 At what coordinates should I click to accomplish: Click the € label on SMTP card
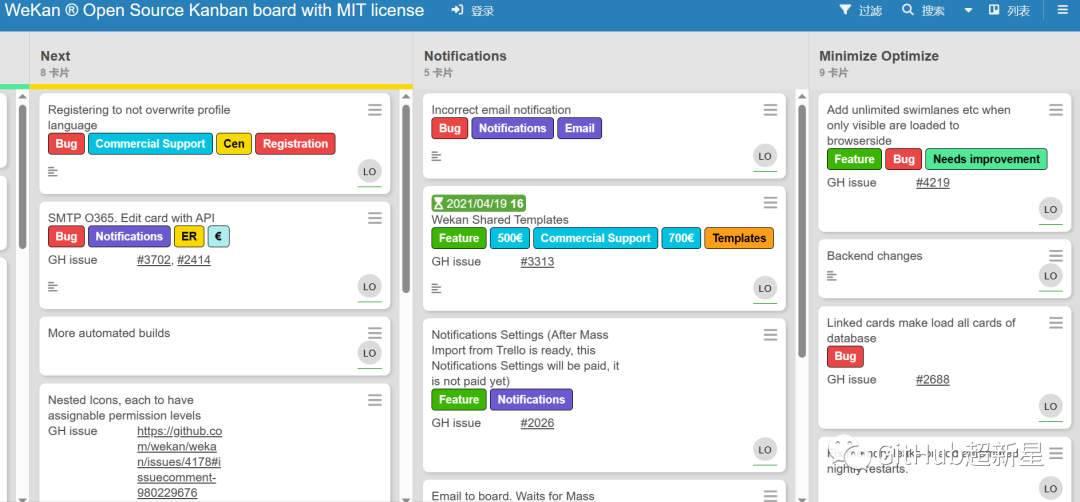click(218, 236)
